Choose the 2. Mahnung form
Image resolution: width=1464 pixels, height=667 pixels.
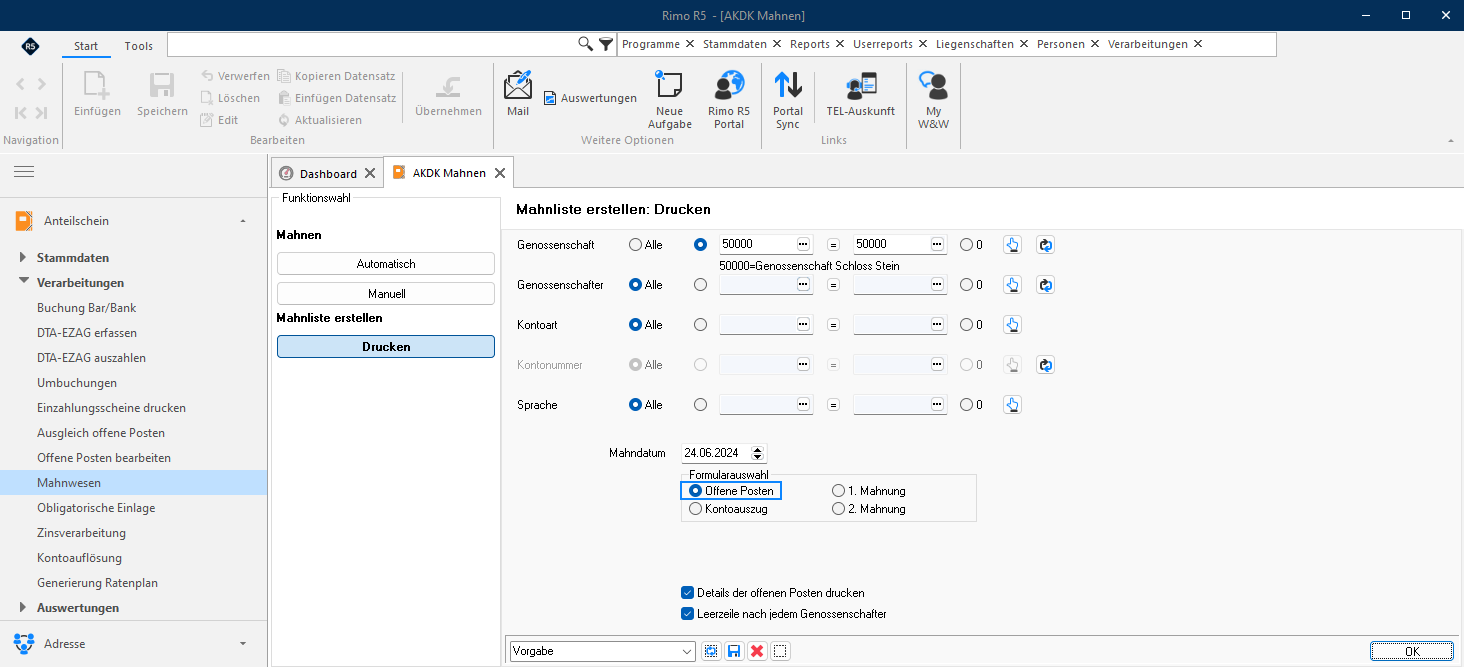pyautogui.click(x=868, y=509)
